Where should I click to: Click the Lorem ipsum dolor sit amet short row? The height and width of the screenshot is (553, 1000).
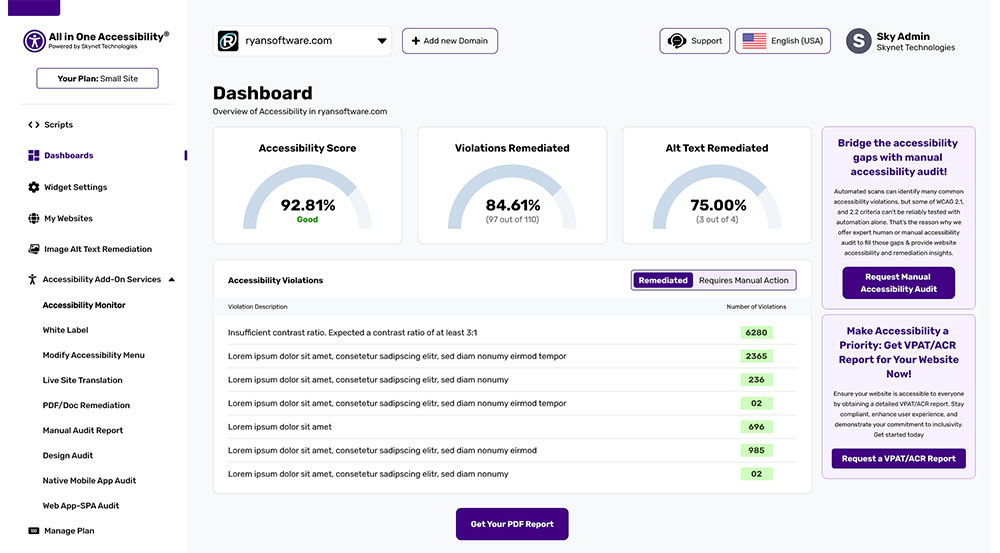click(x=511, y=427)
